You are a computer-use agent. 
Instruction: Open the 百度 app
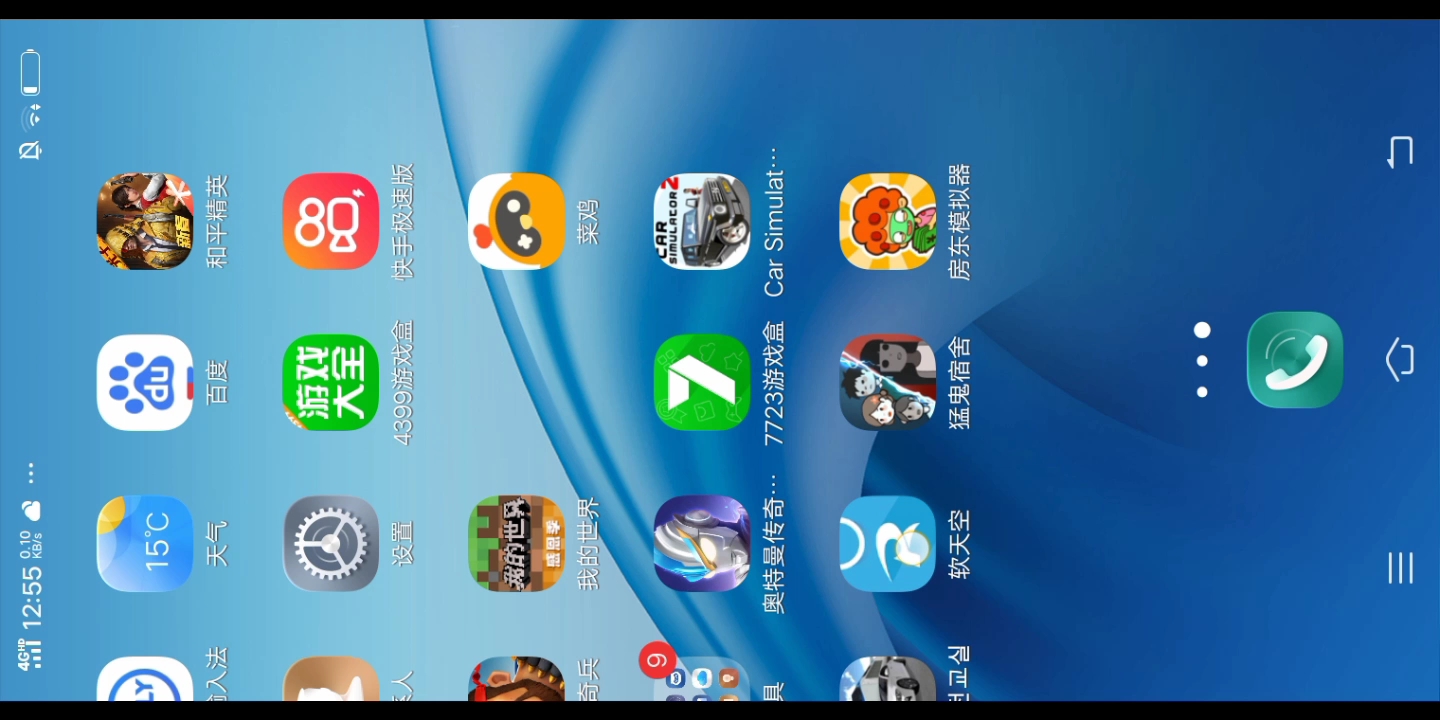[x=145, y=382]
